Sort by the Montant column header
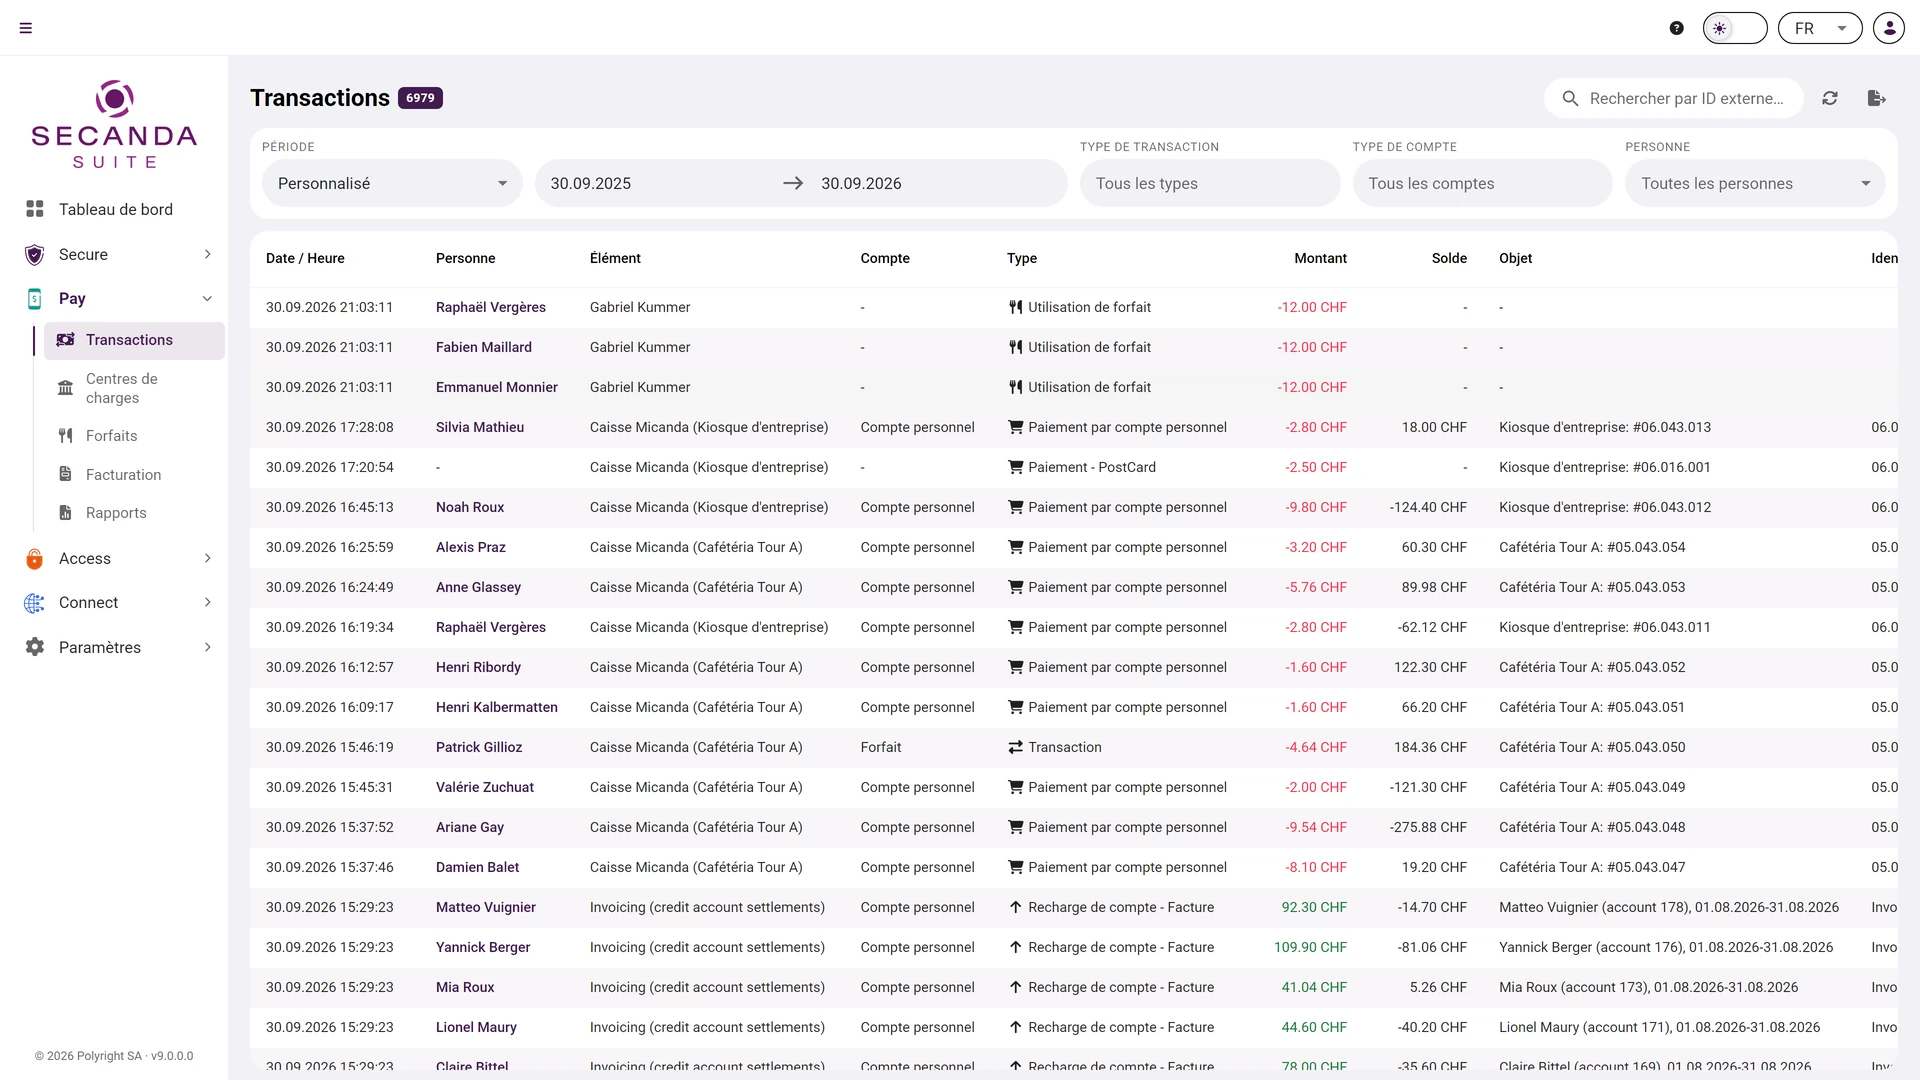 (x=1320, y=258)
